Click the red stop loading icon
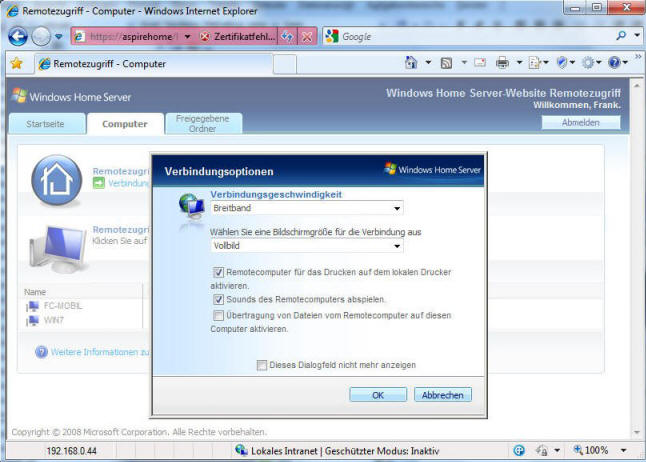This screenshot has height=462, width=646. click(x=307, y=37)
